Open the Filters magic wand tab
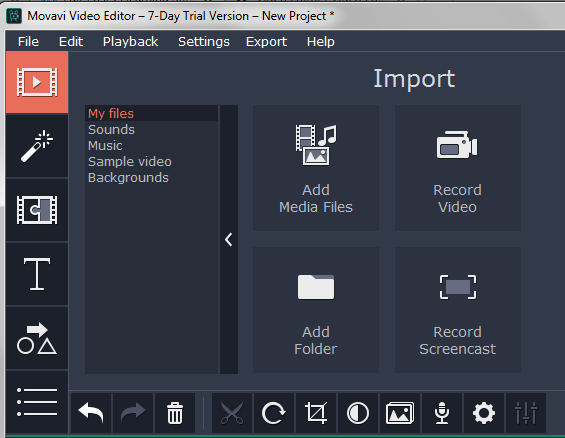 (37, 146)
